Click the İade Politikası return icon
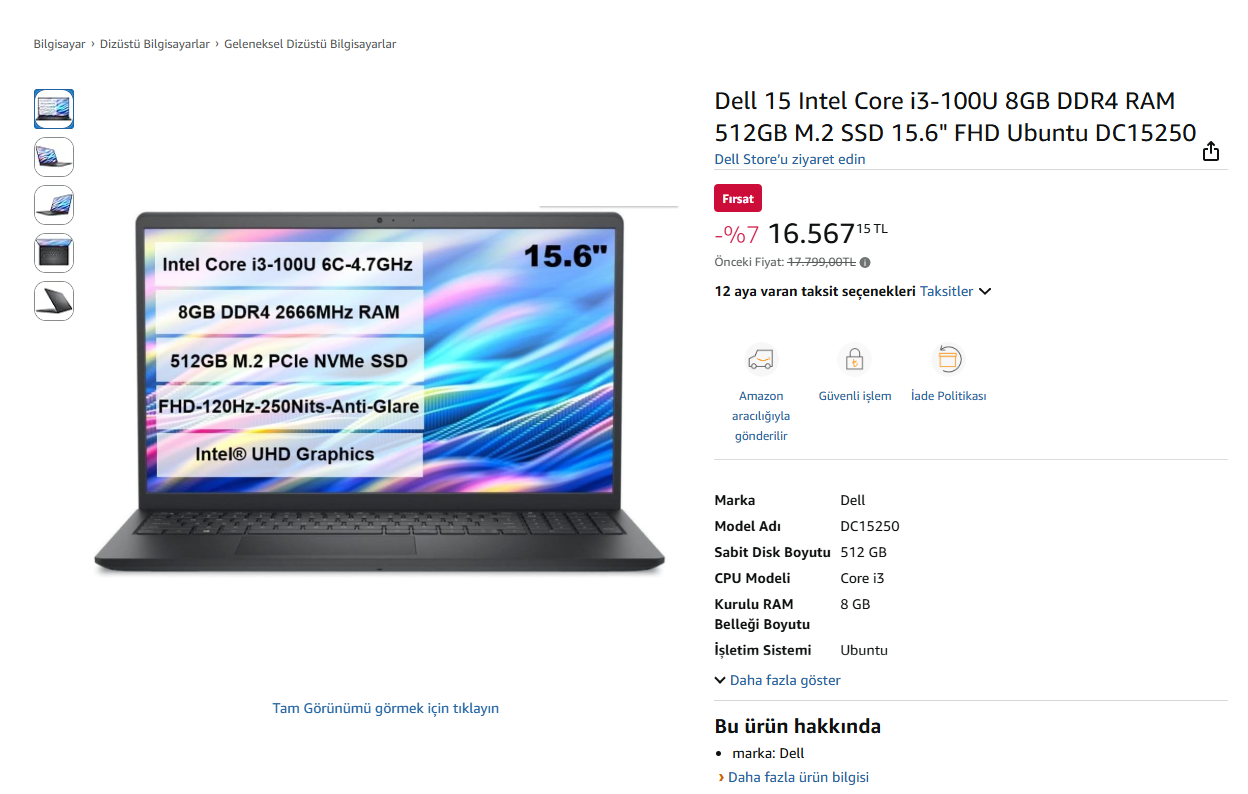 coord(948,359)
